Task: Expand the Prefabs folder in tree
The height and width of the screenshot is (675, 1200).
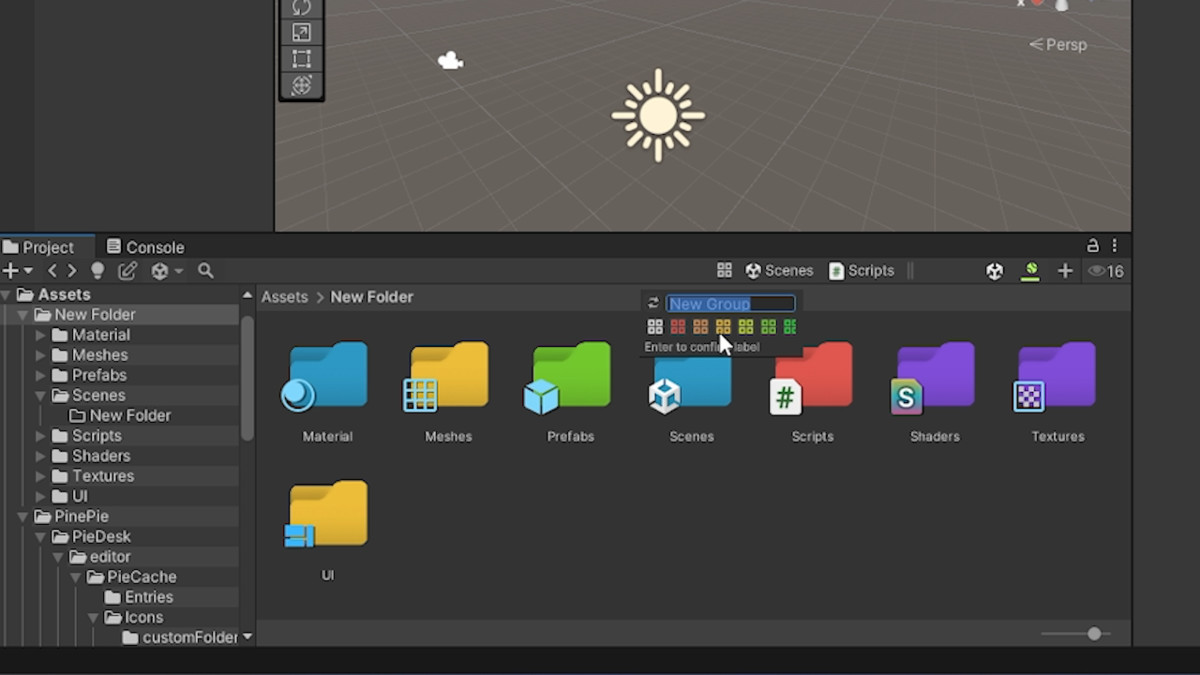Action: [x=41, y=375]
